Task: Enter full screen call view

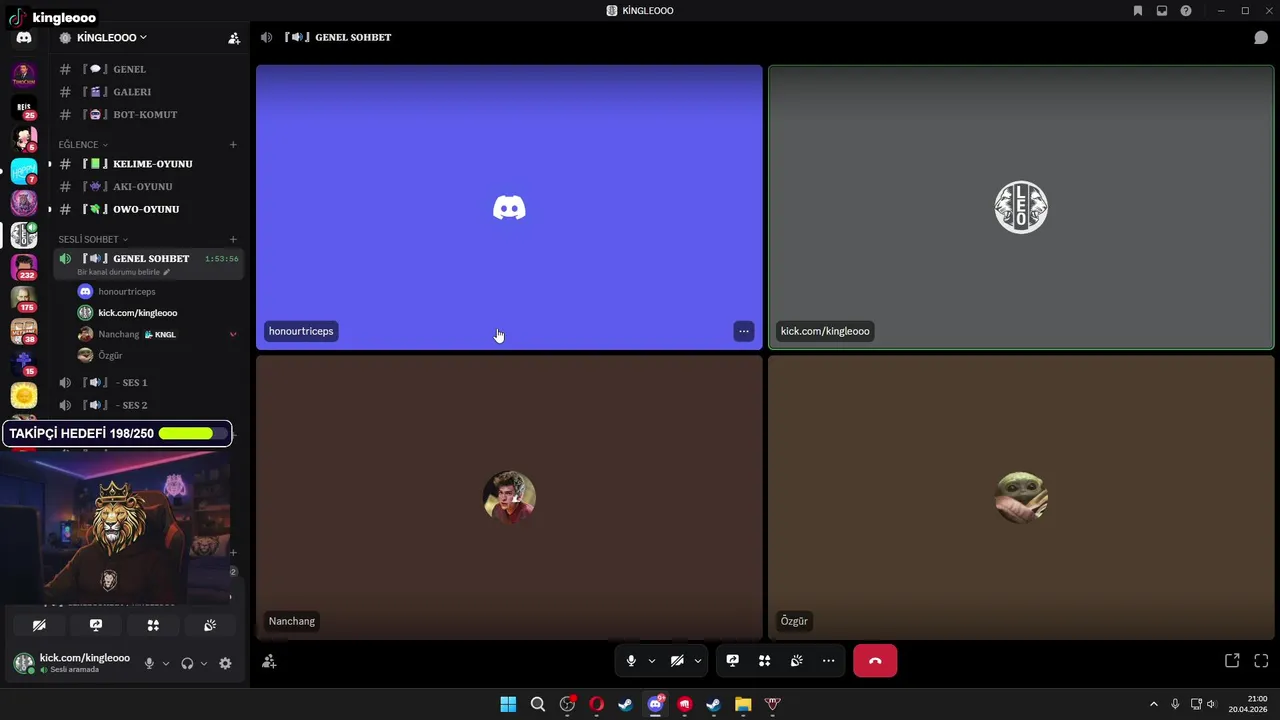Action: point(1261,661)
